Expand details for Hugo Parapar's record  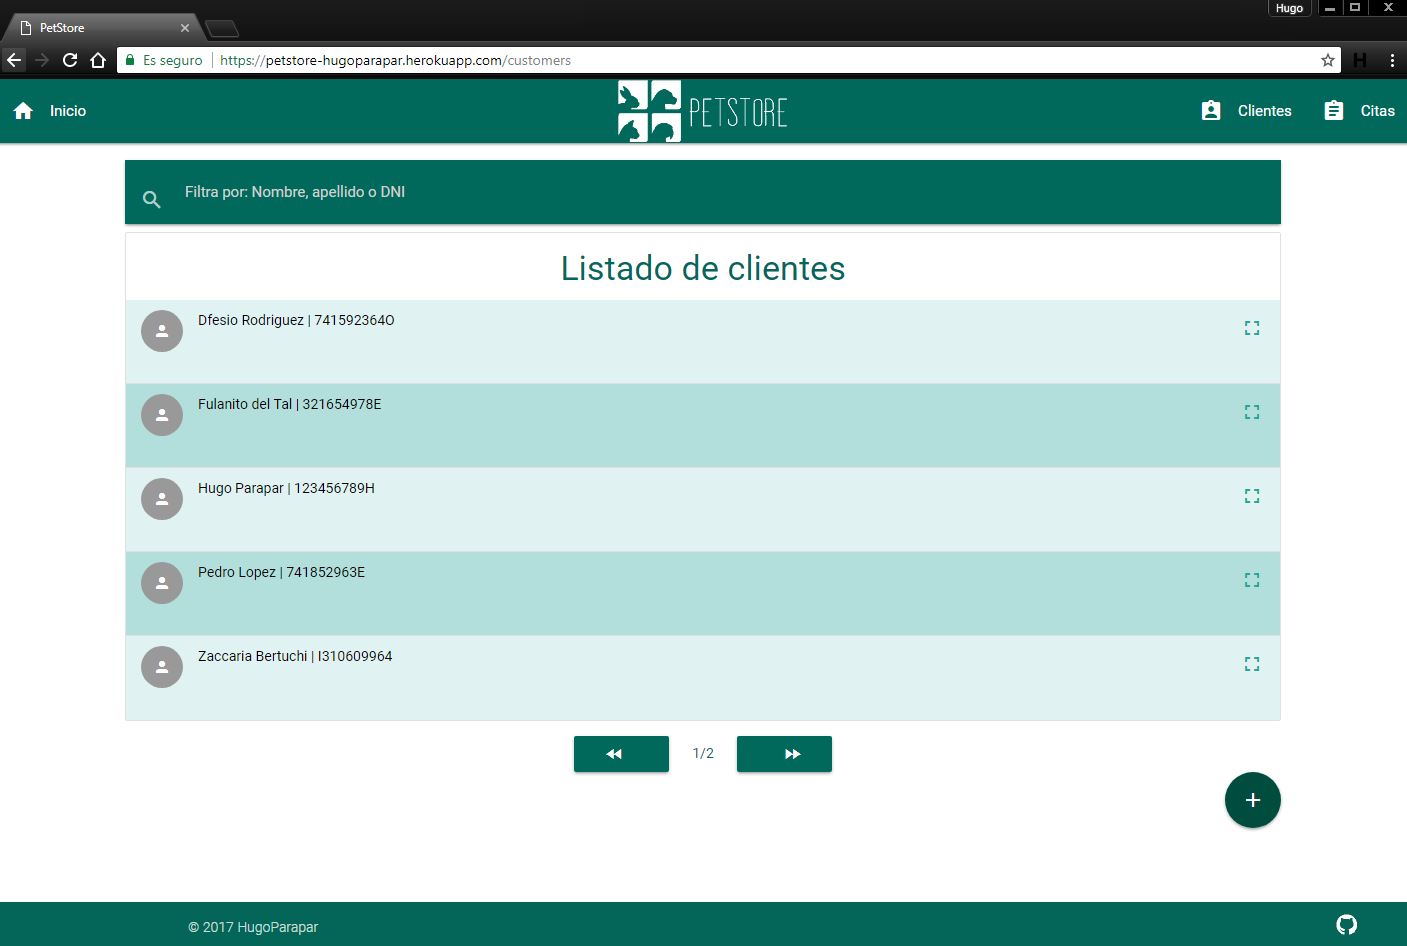(1251, 495)
